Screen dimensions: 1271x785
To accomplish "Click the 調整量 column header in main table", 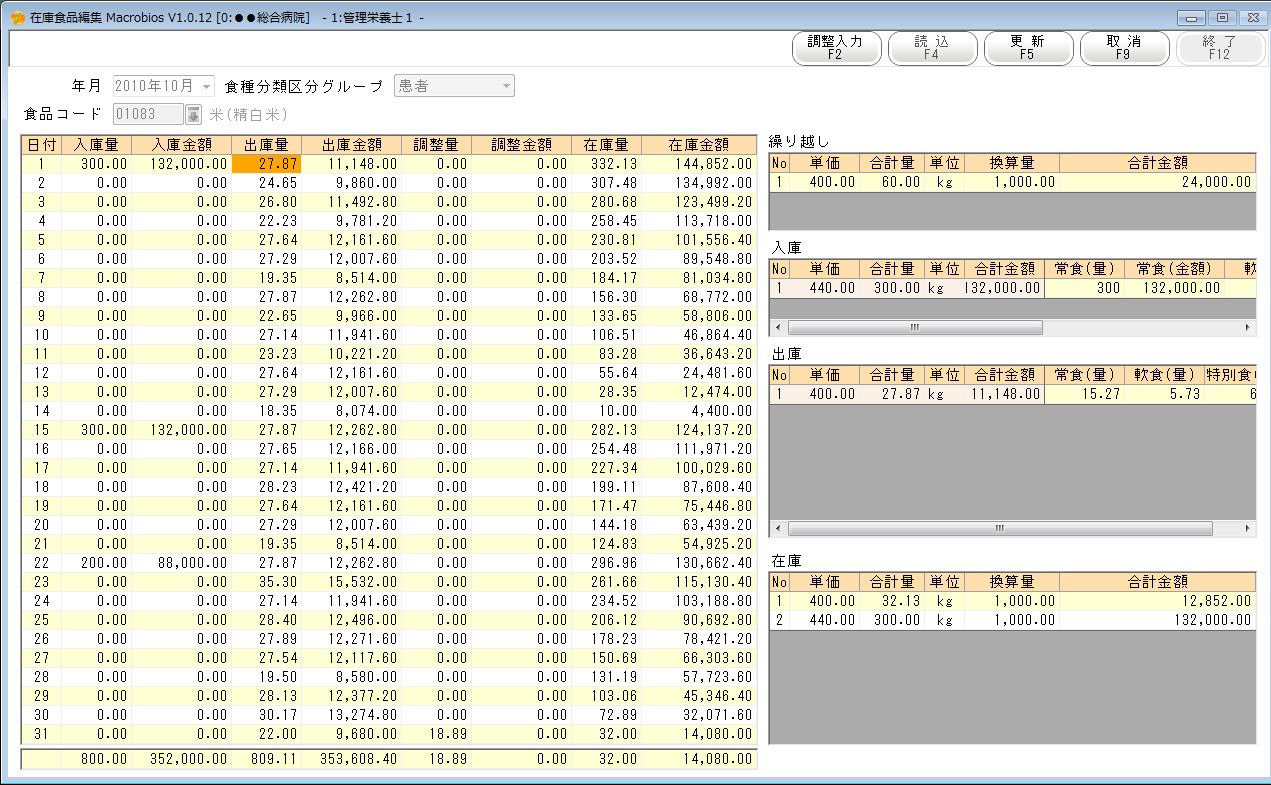I will click(x=436, y=145).
